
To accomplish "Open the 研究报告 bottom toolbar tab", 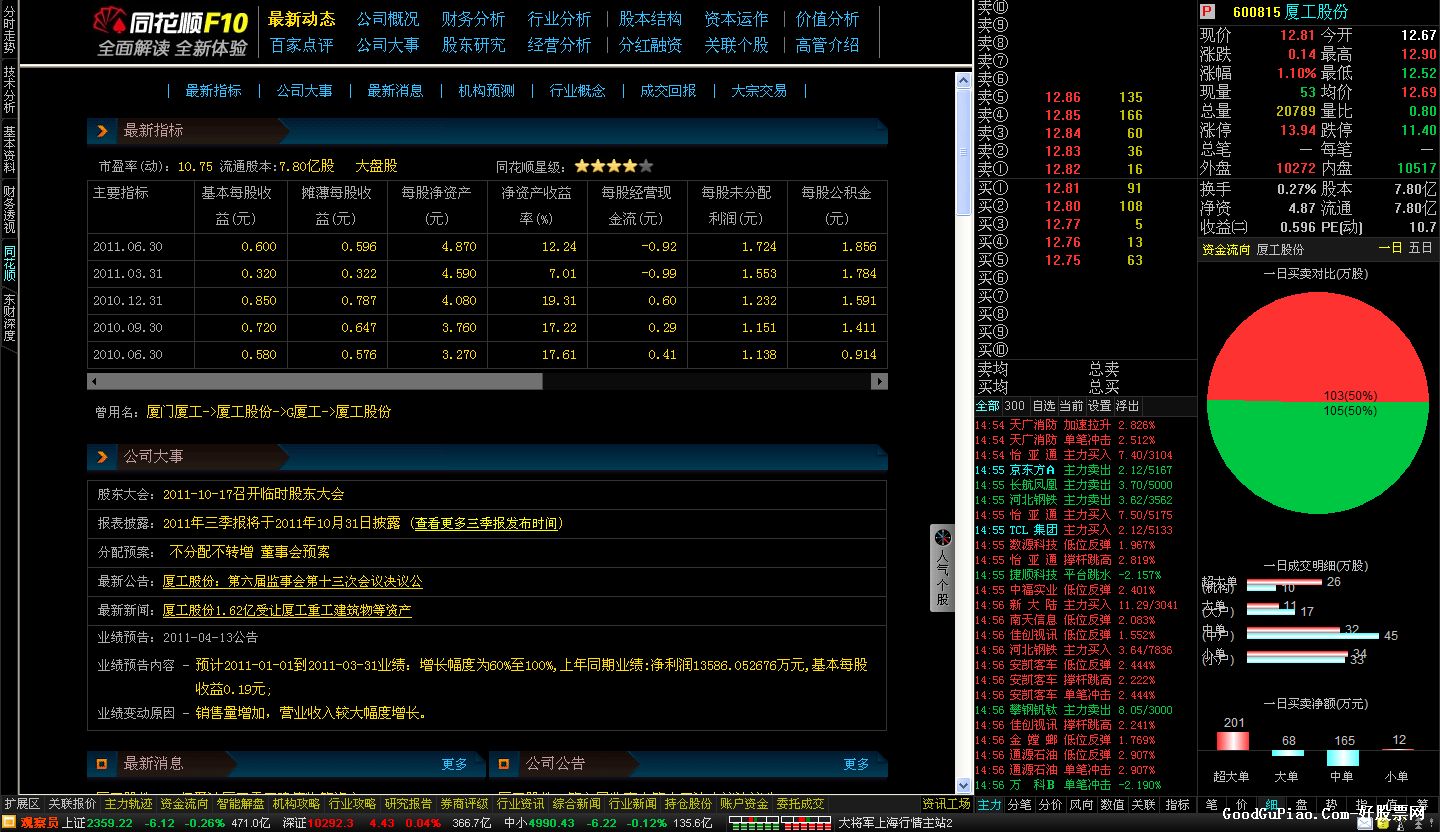I will click(409, 804).
